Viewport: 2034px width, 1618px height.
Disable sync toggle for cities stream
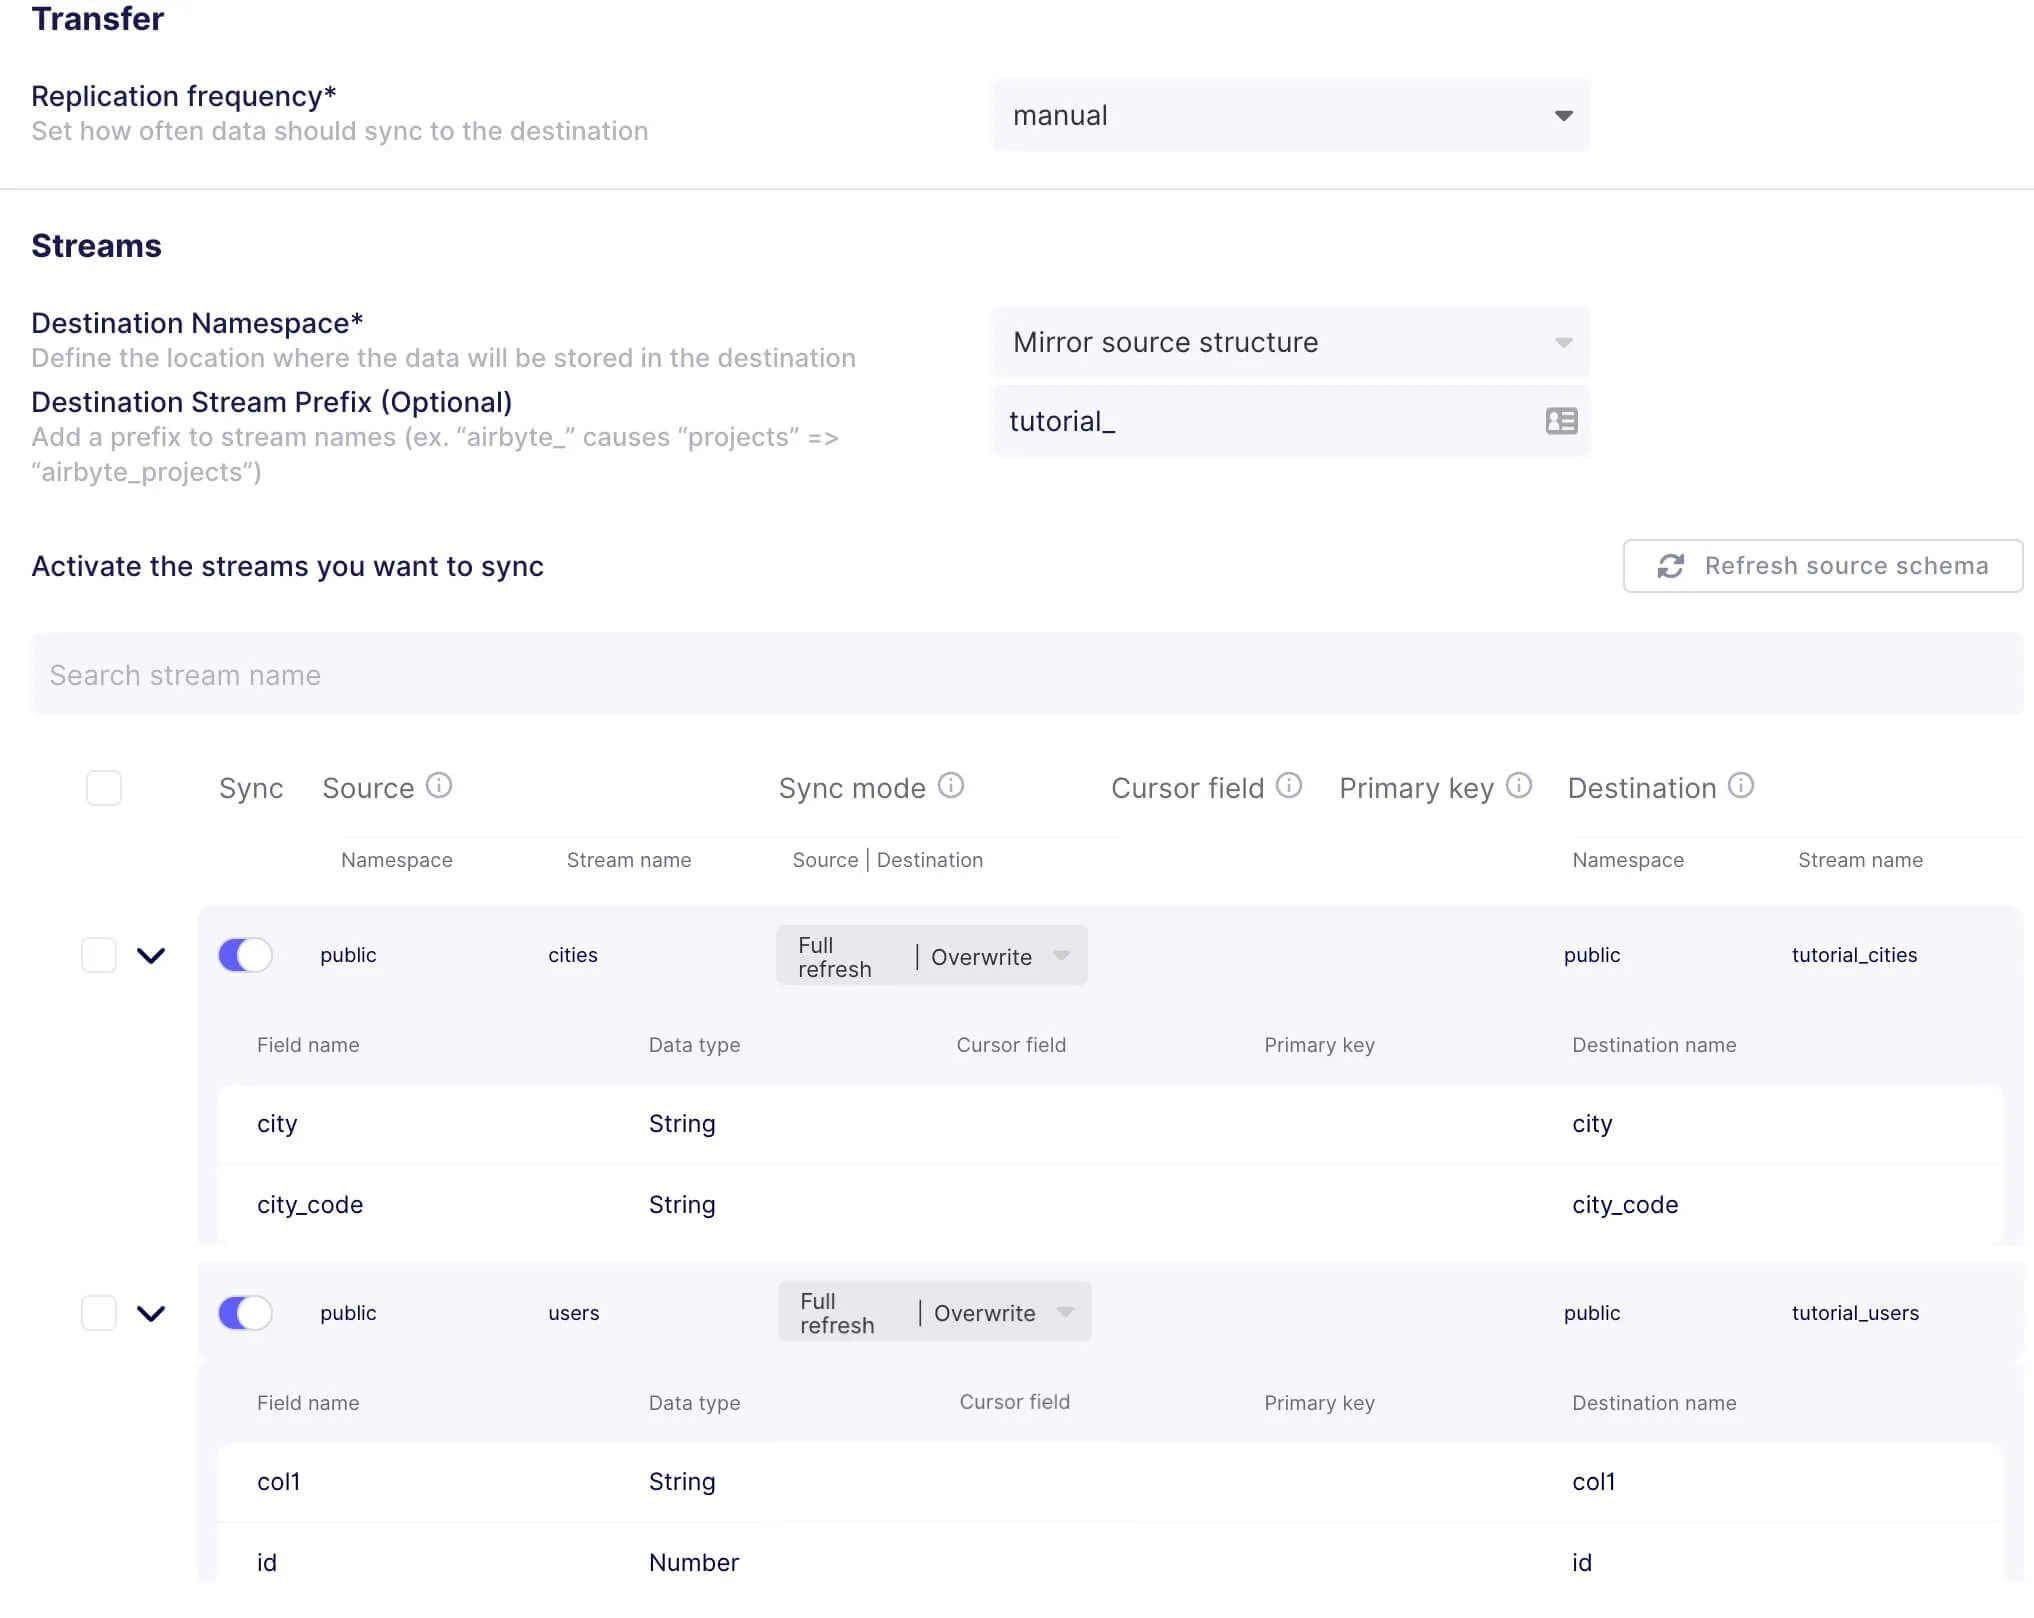pyautogui.click(x=245, y=955)
